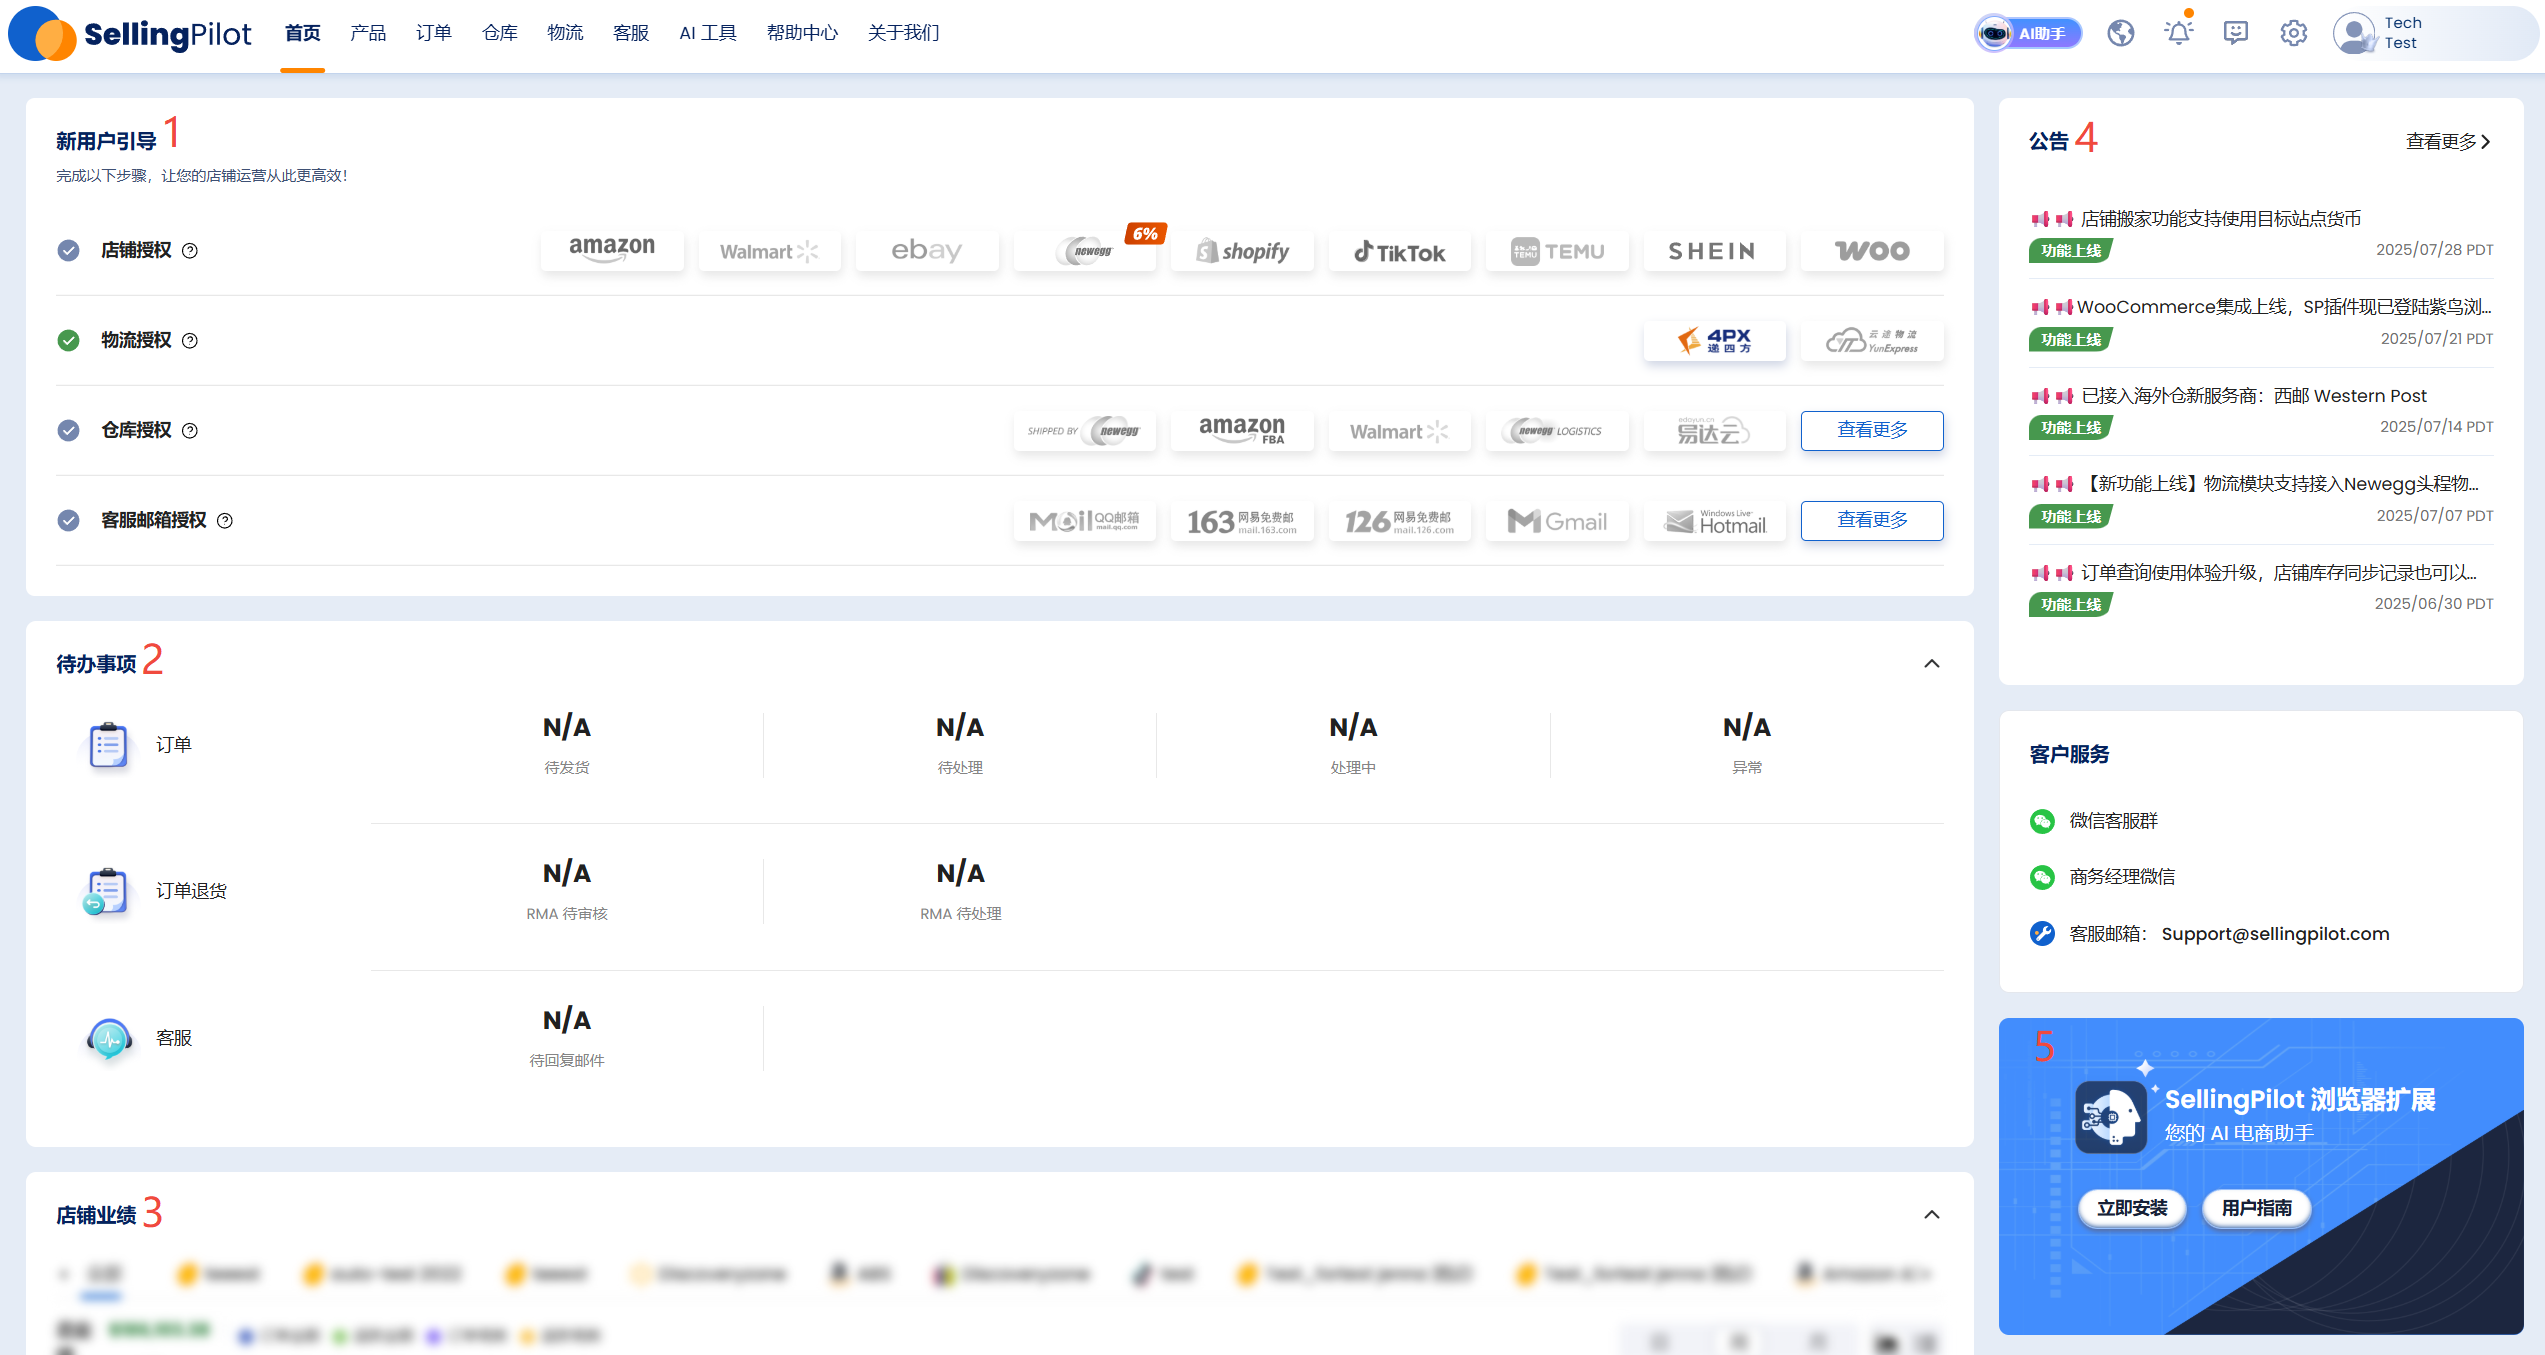Click the 仓库授权 check circle
Image resolution: width=2545 pixels, height=1355 pixels.
[68, 430]
